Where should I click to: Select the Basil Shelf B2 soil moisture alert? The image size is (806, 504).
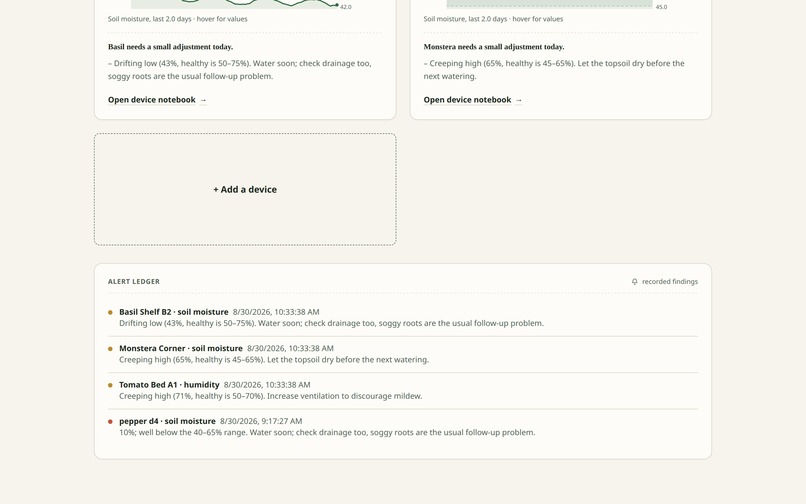(403, 317)
